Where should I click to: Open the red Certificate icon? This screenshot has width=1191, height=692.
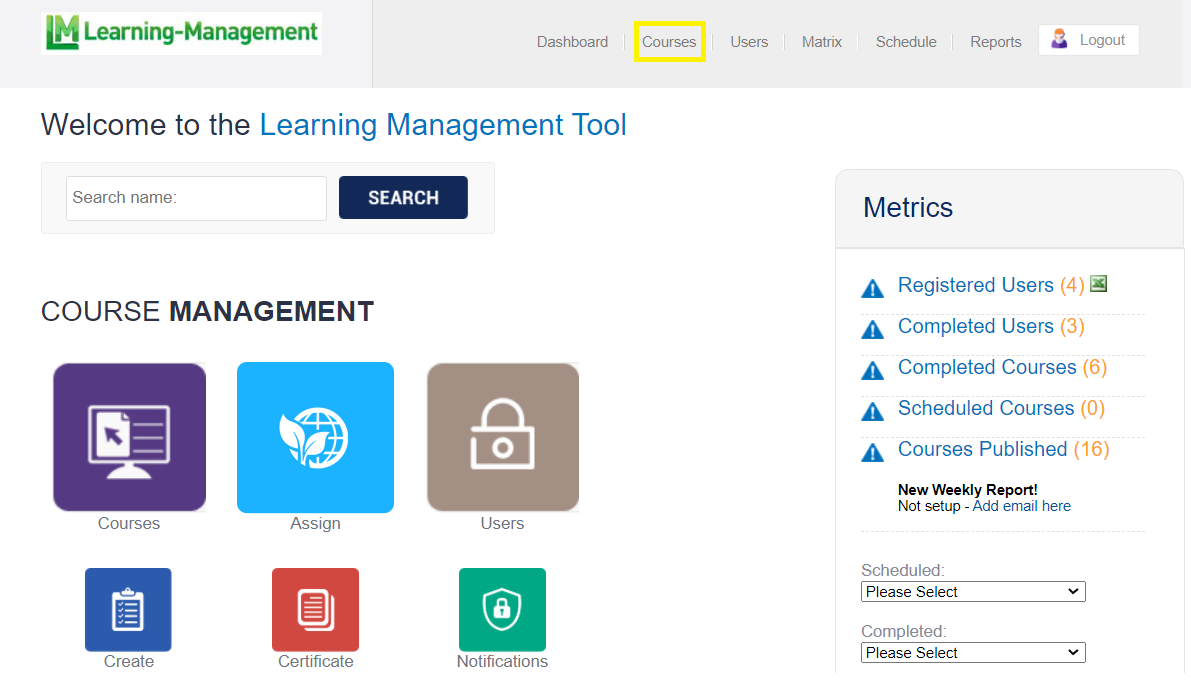coord(315,609)
